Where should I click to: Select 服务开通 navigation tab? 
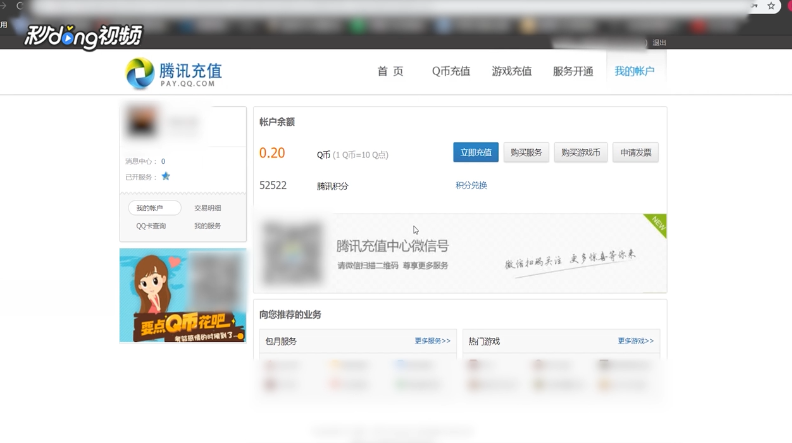coord(573,71)
